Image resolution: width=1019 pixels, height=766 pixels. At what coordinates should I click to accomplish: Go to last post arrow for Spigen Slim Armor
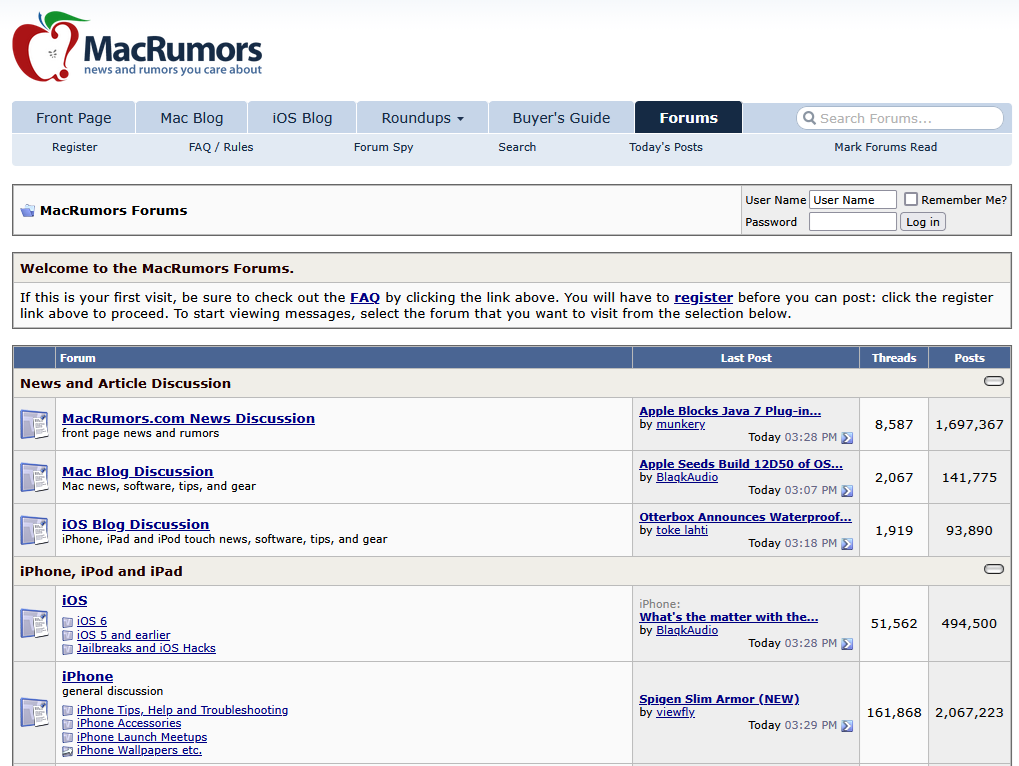[x=847, y=726]
